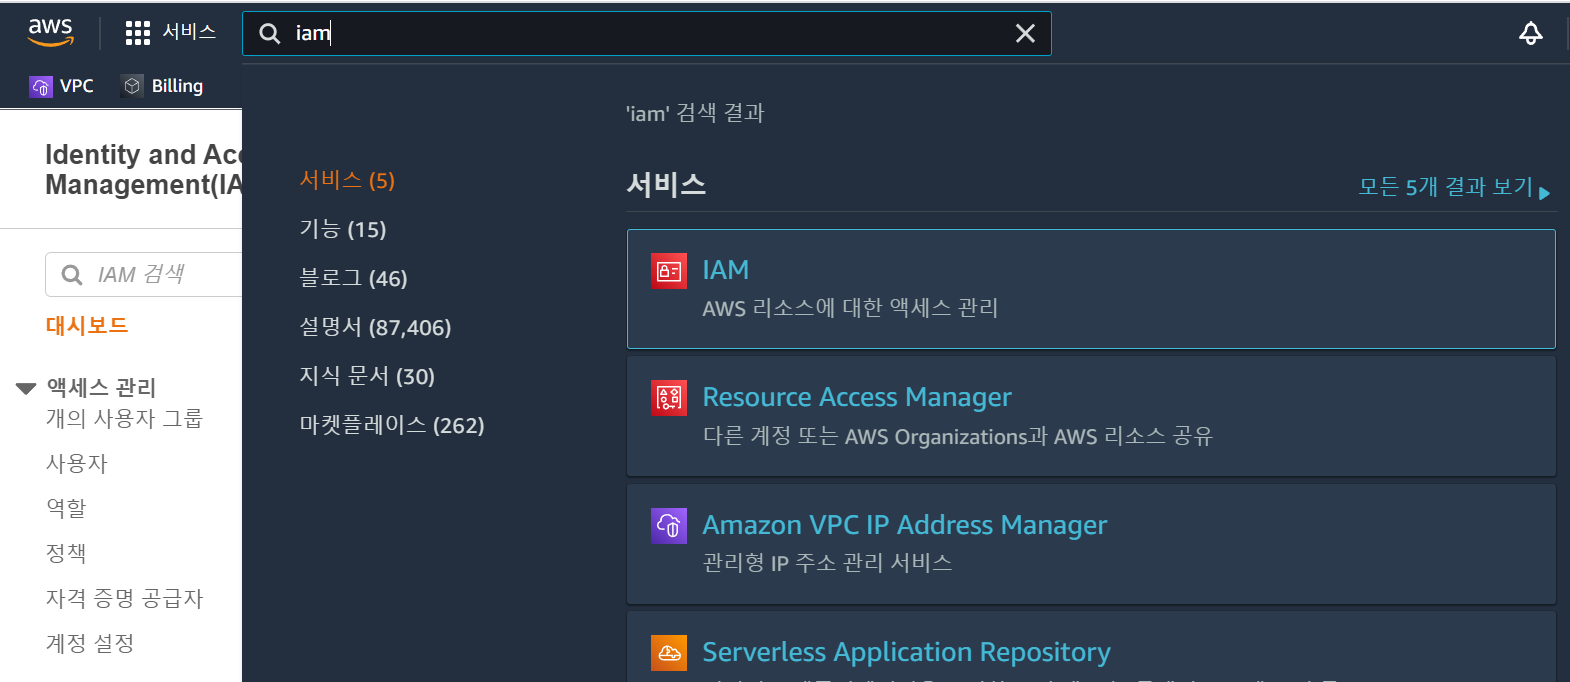Open the 서비스 menu label
This screenshot has width=1570, height=682.
pos(189,32)
